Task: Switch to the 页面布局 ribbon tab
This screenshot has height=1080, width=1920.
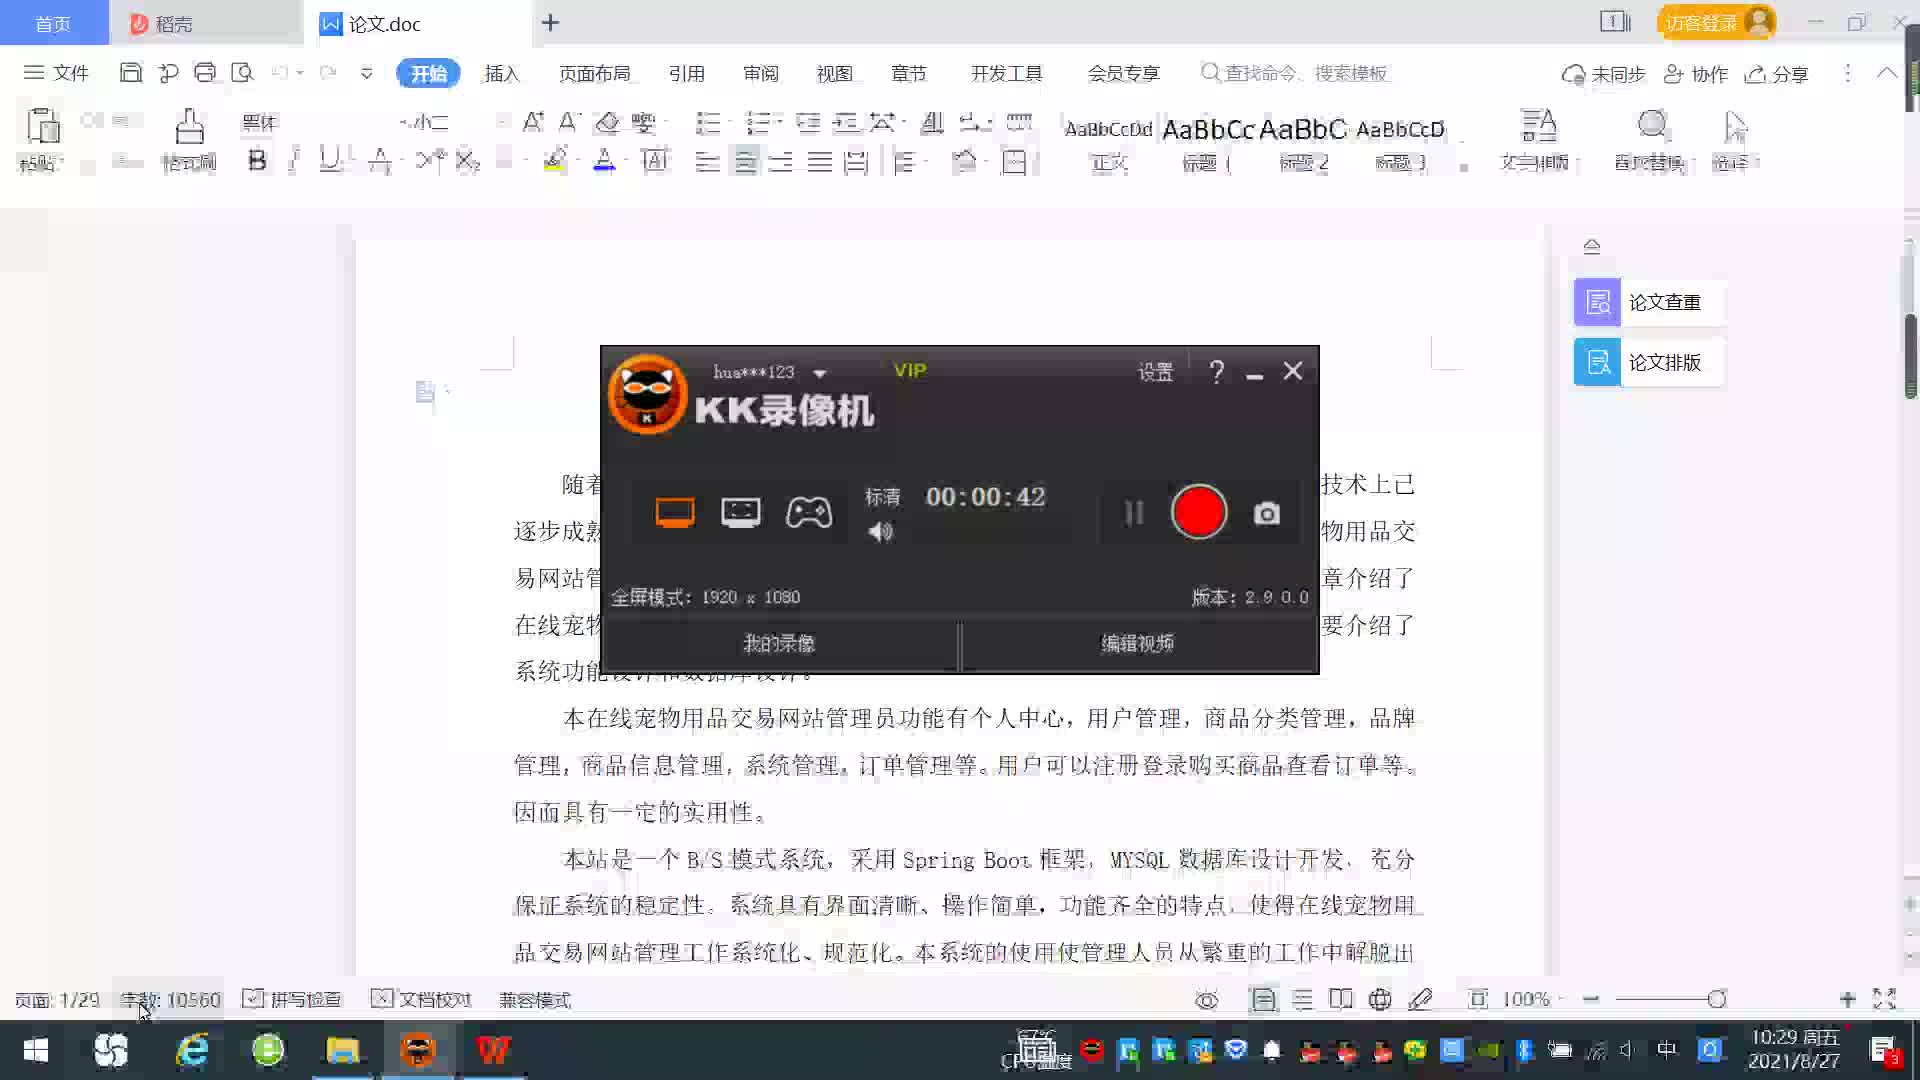Action: 594,74
